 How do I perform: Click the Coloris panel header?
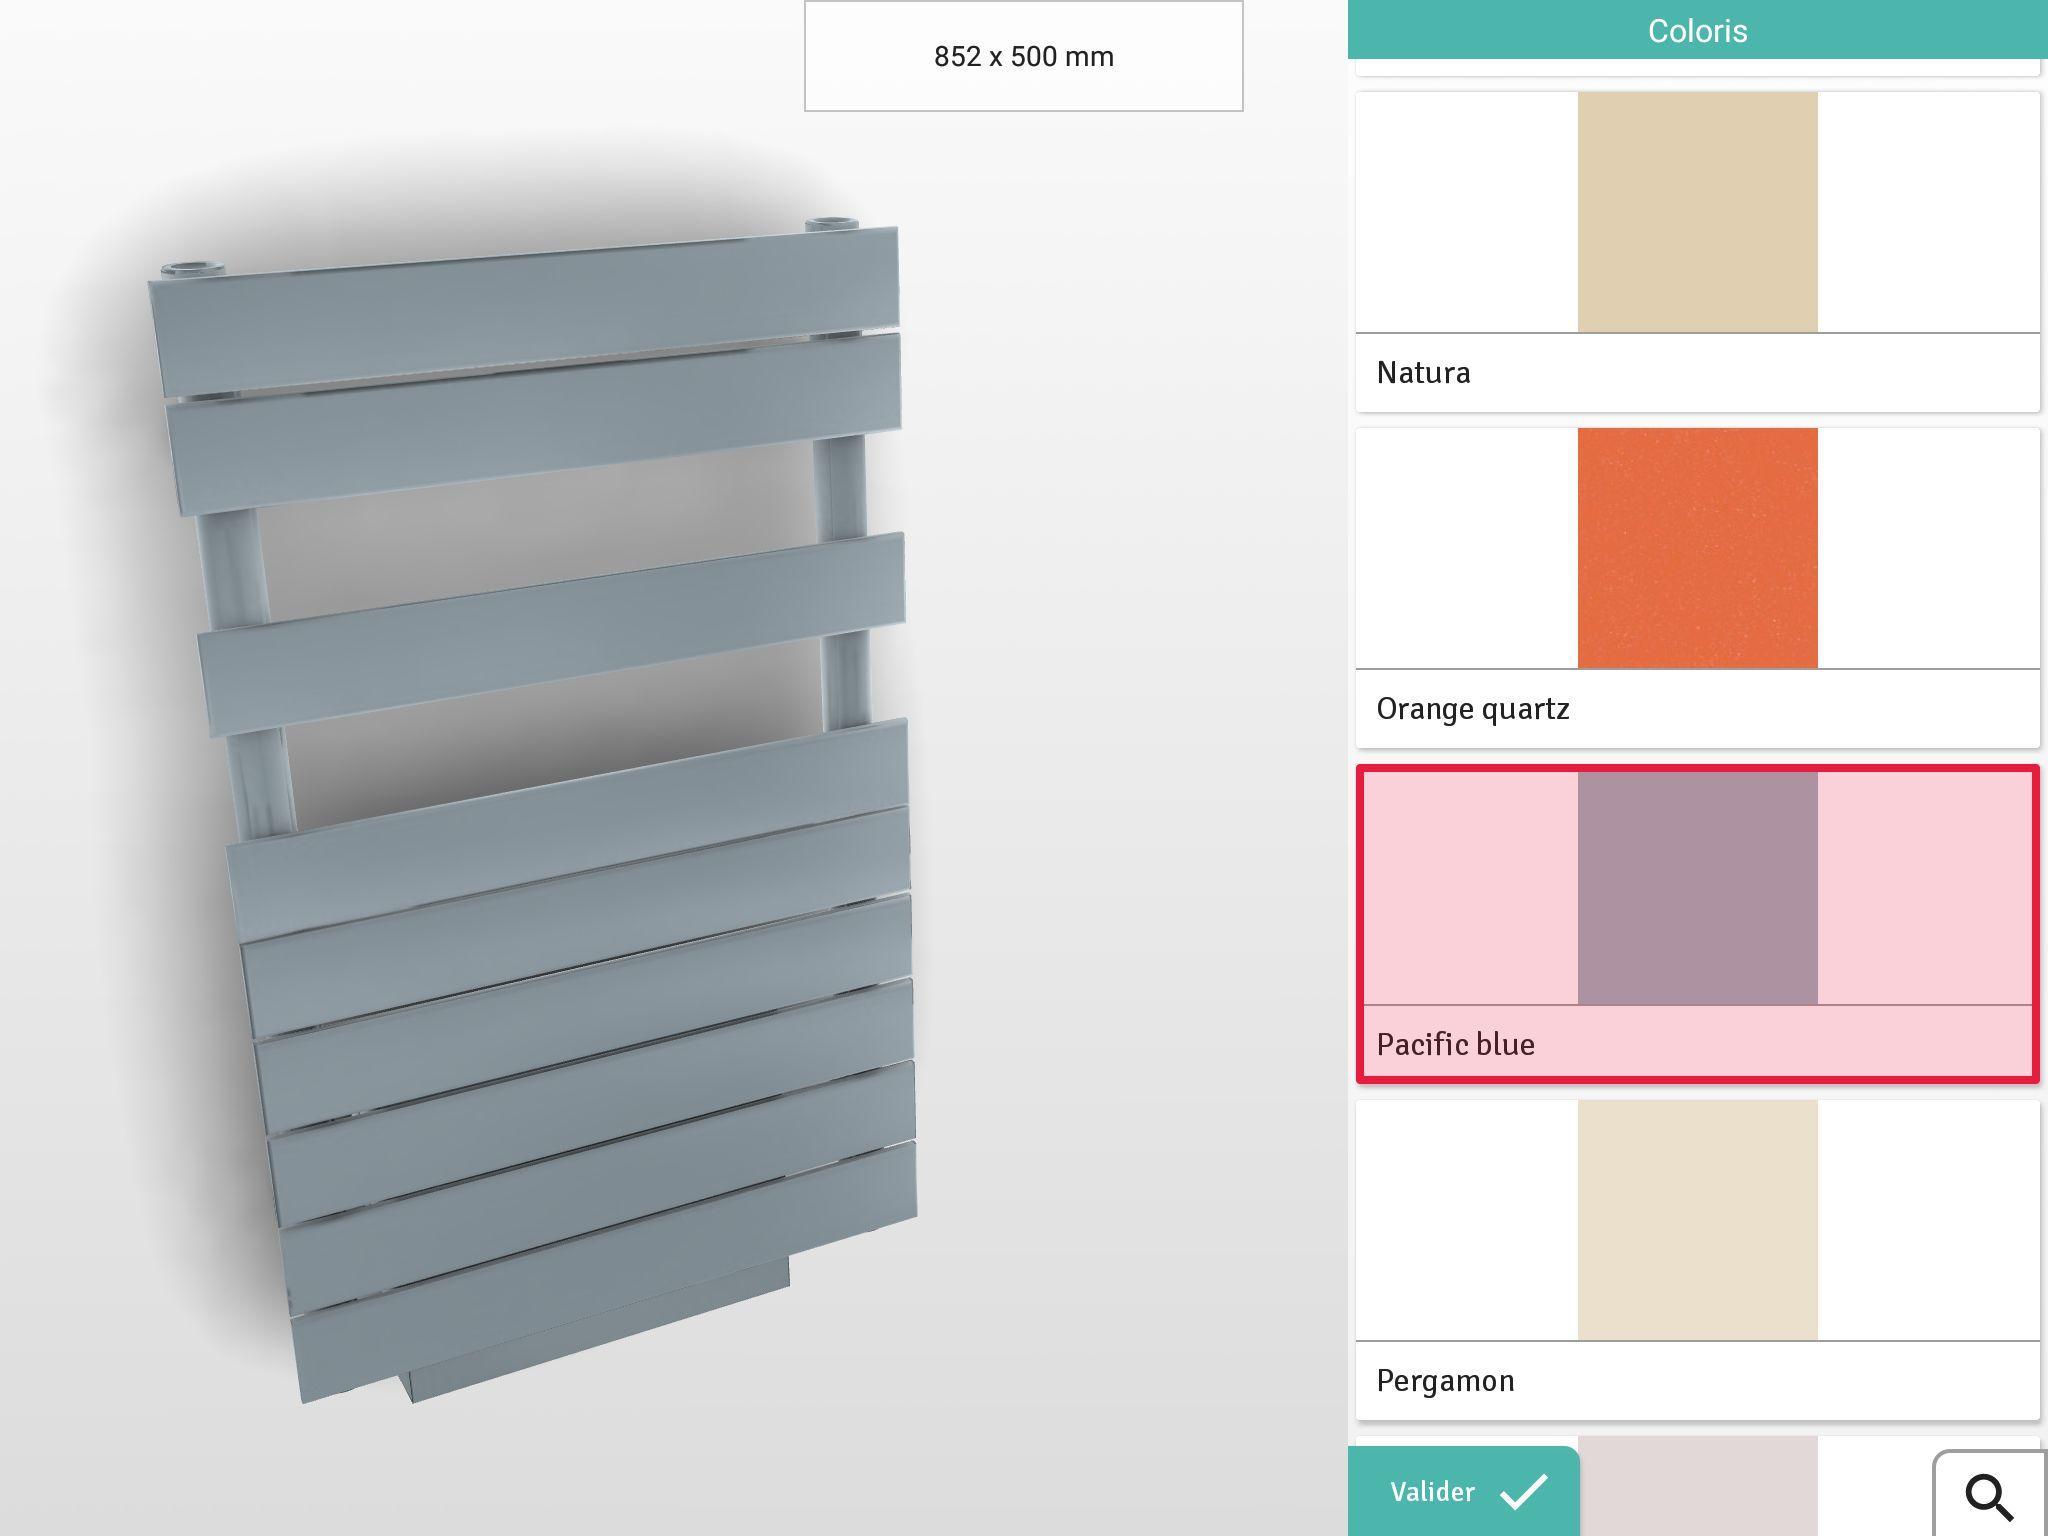tap(1697, 30)
